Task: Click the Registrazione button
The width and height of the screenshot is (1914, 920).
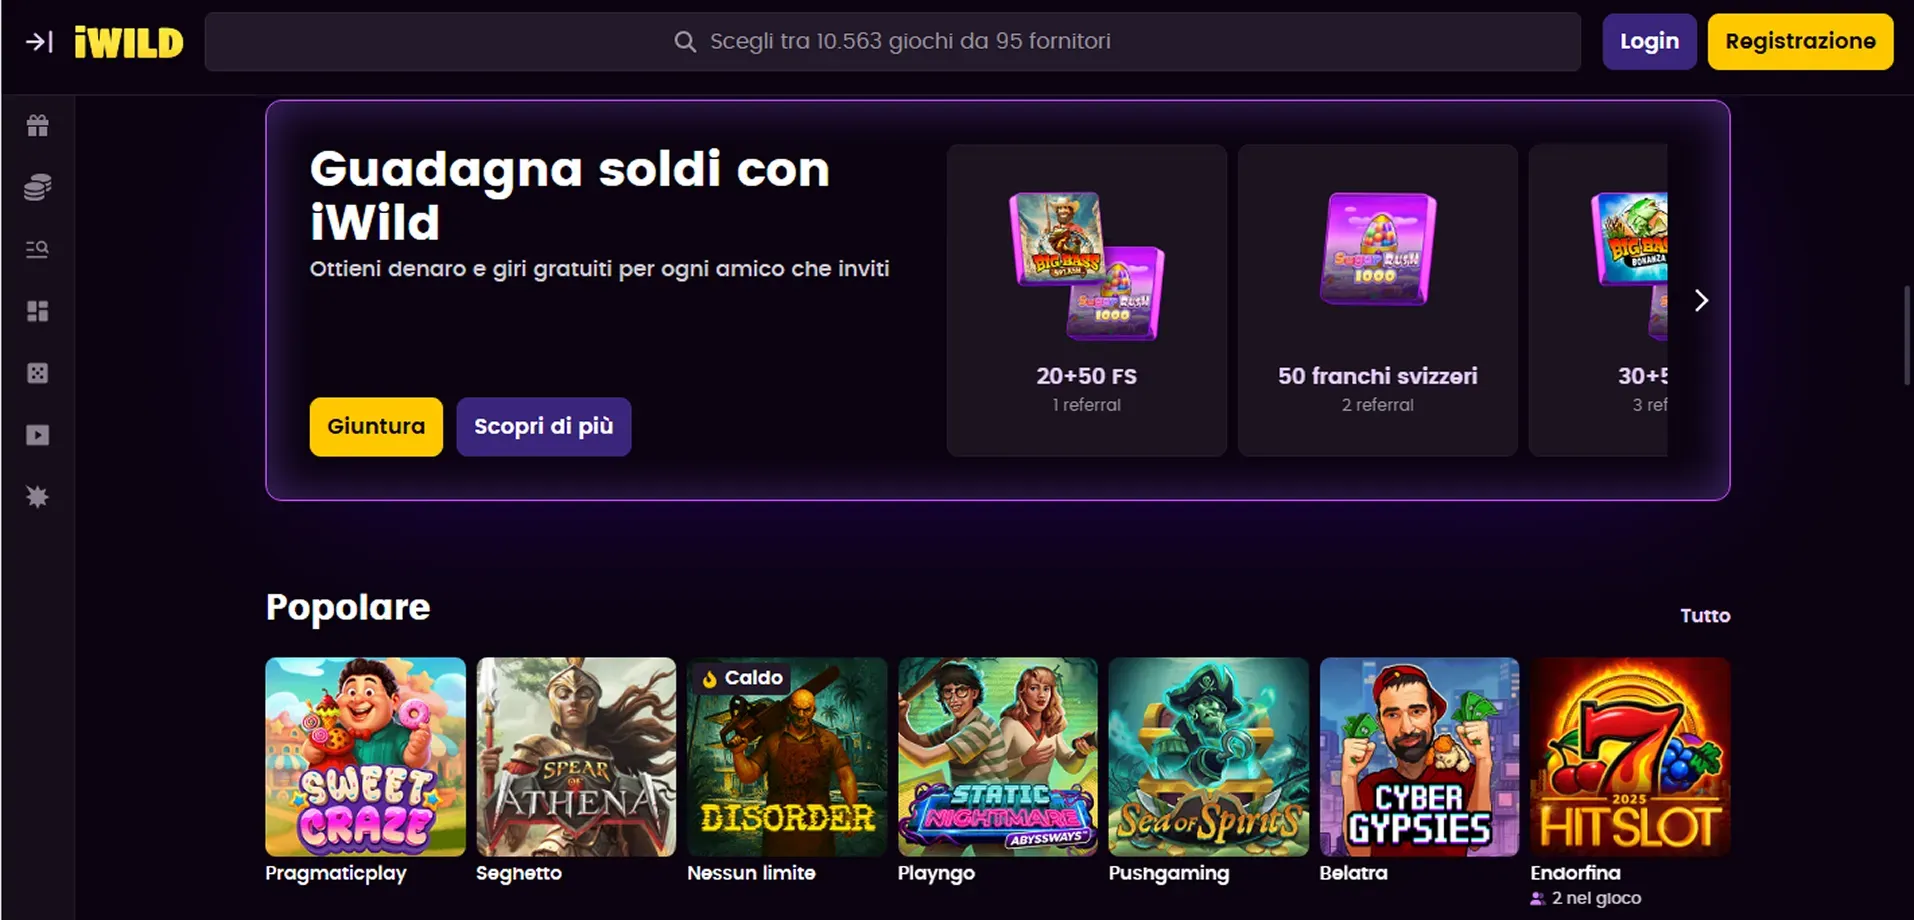Action: coord(1800,42)
